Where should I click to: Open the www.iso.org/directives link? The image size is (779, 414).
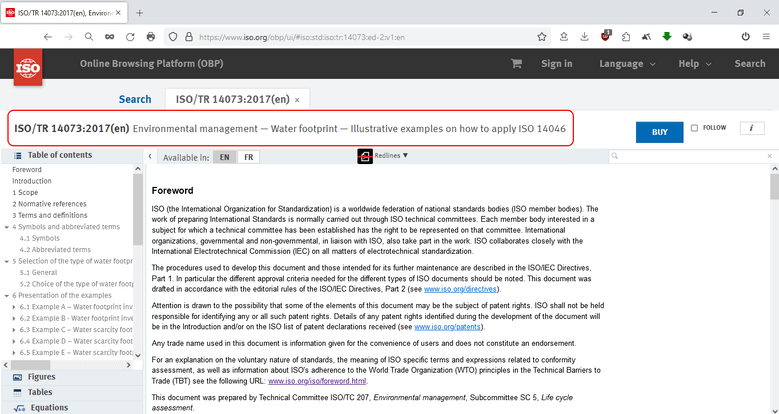pyautogui.click(x=460, y=289)
